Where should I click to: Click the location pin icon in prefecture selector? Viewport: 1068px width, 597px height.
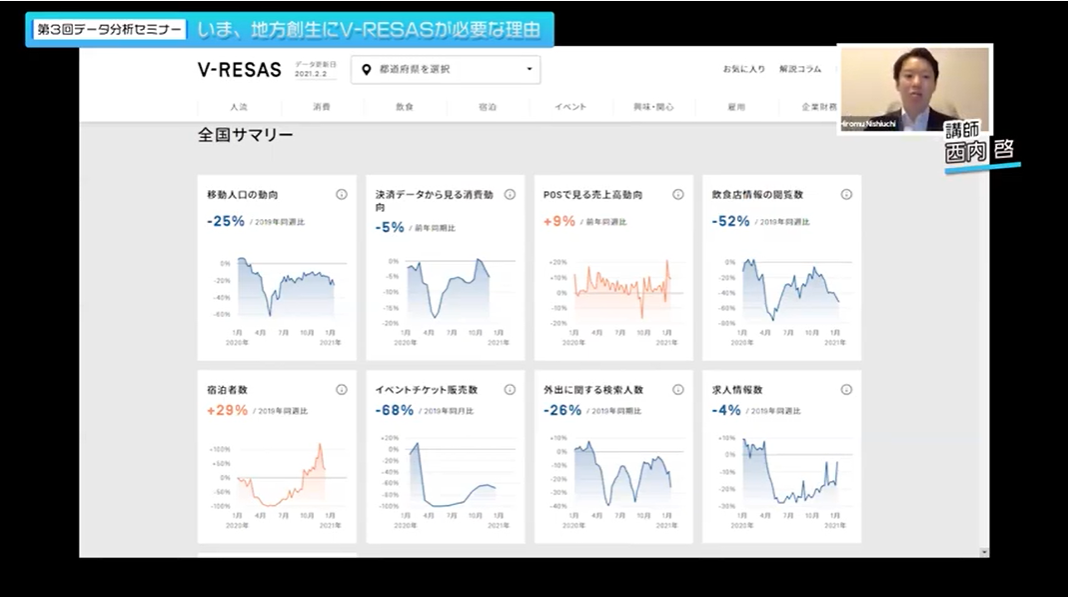(x=366, y=70)
